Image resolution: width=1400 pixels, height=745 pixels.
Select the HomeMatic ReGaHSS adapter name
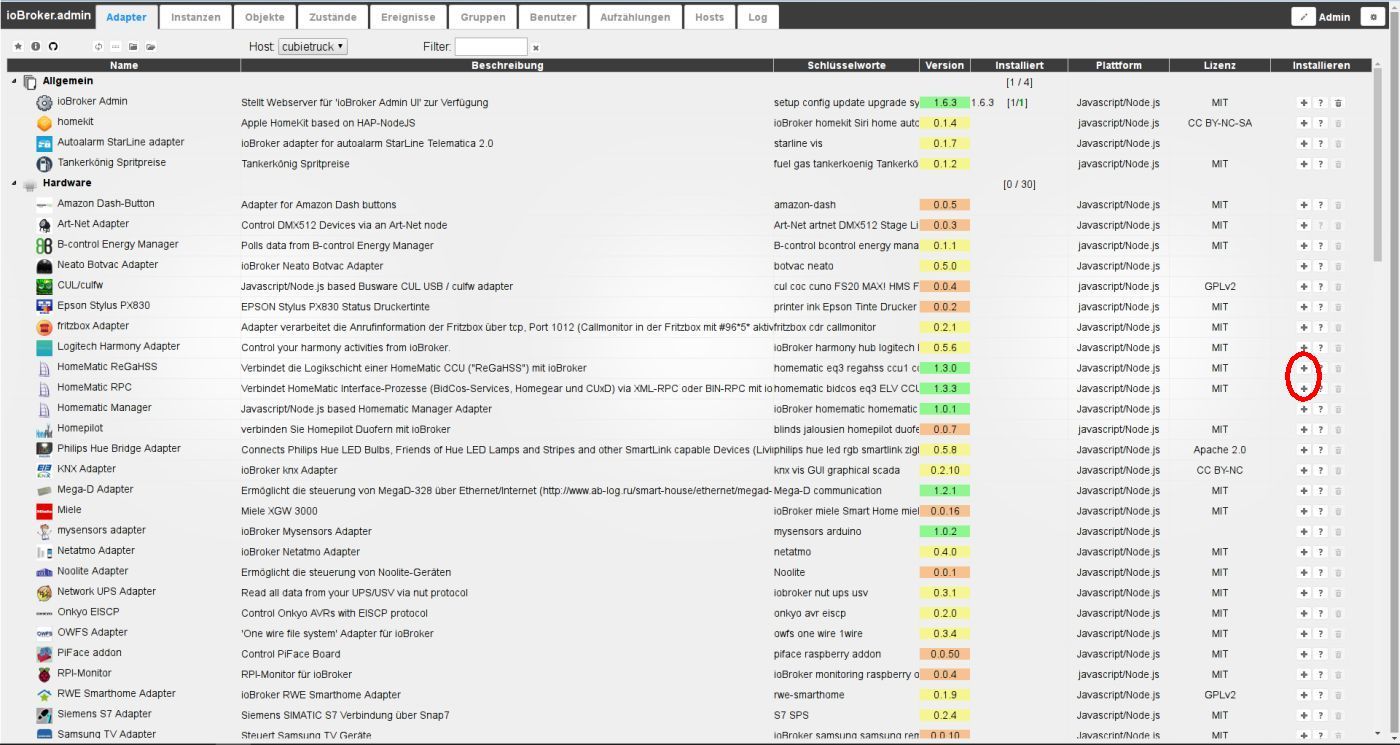pos(107,367)
